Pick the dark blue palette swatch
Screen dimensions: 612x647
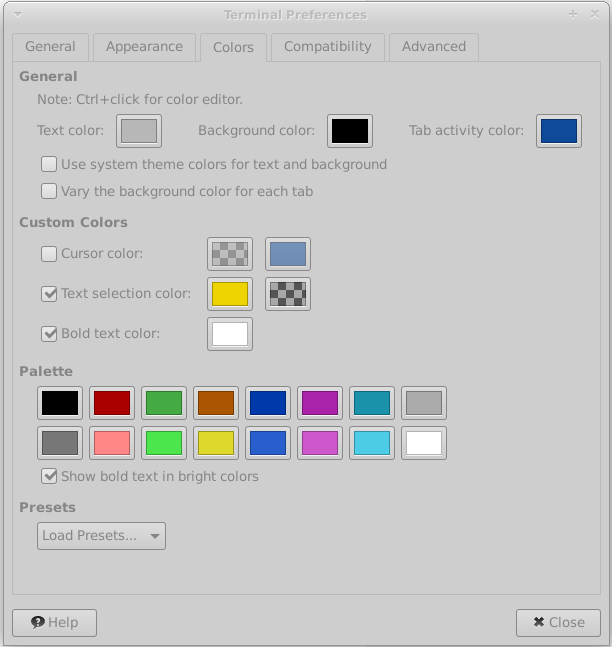268,403
